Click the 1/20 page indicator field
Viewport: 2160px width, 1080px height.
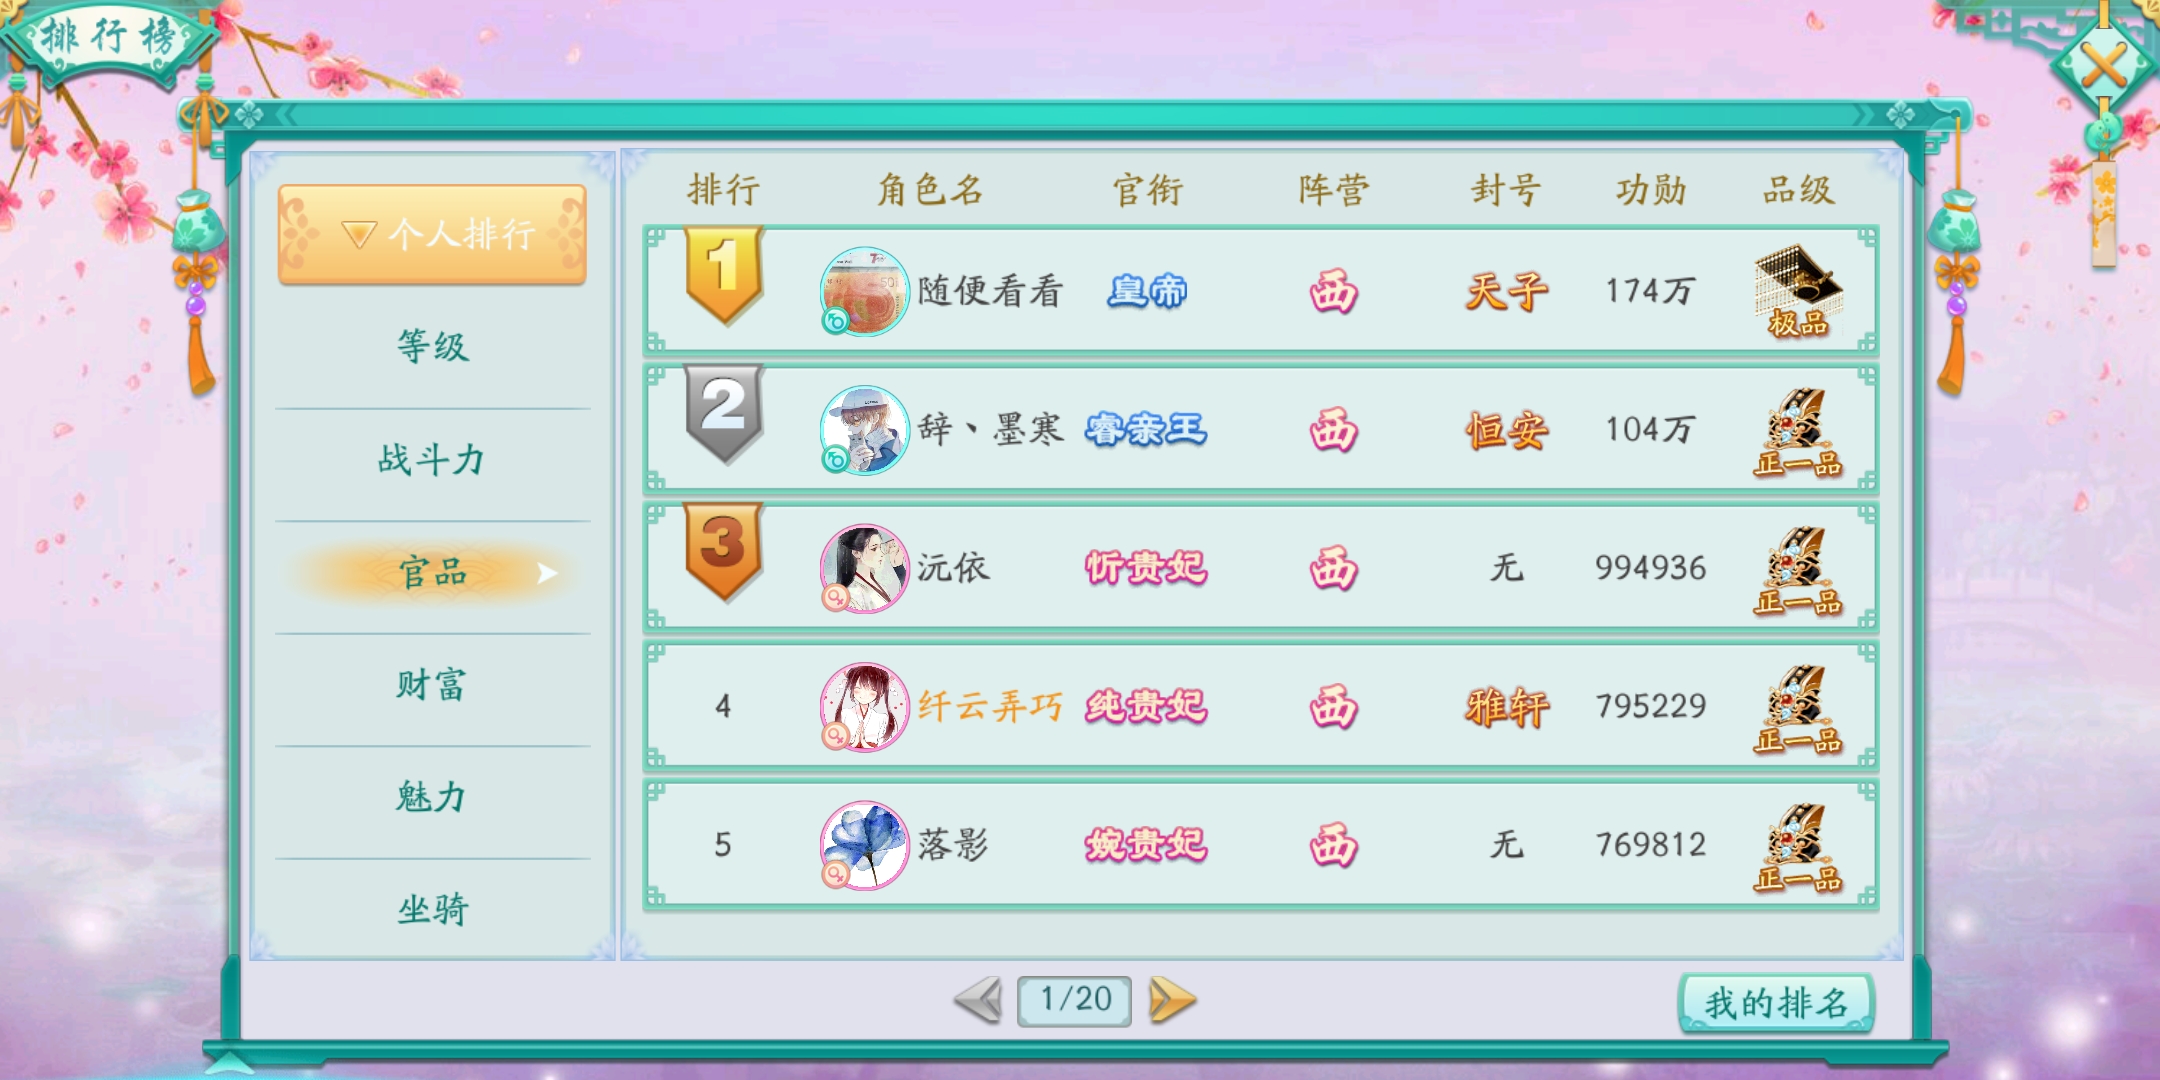coord(1075,1000)
